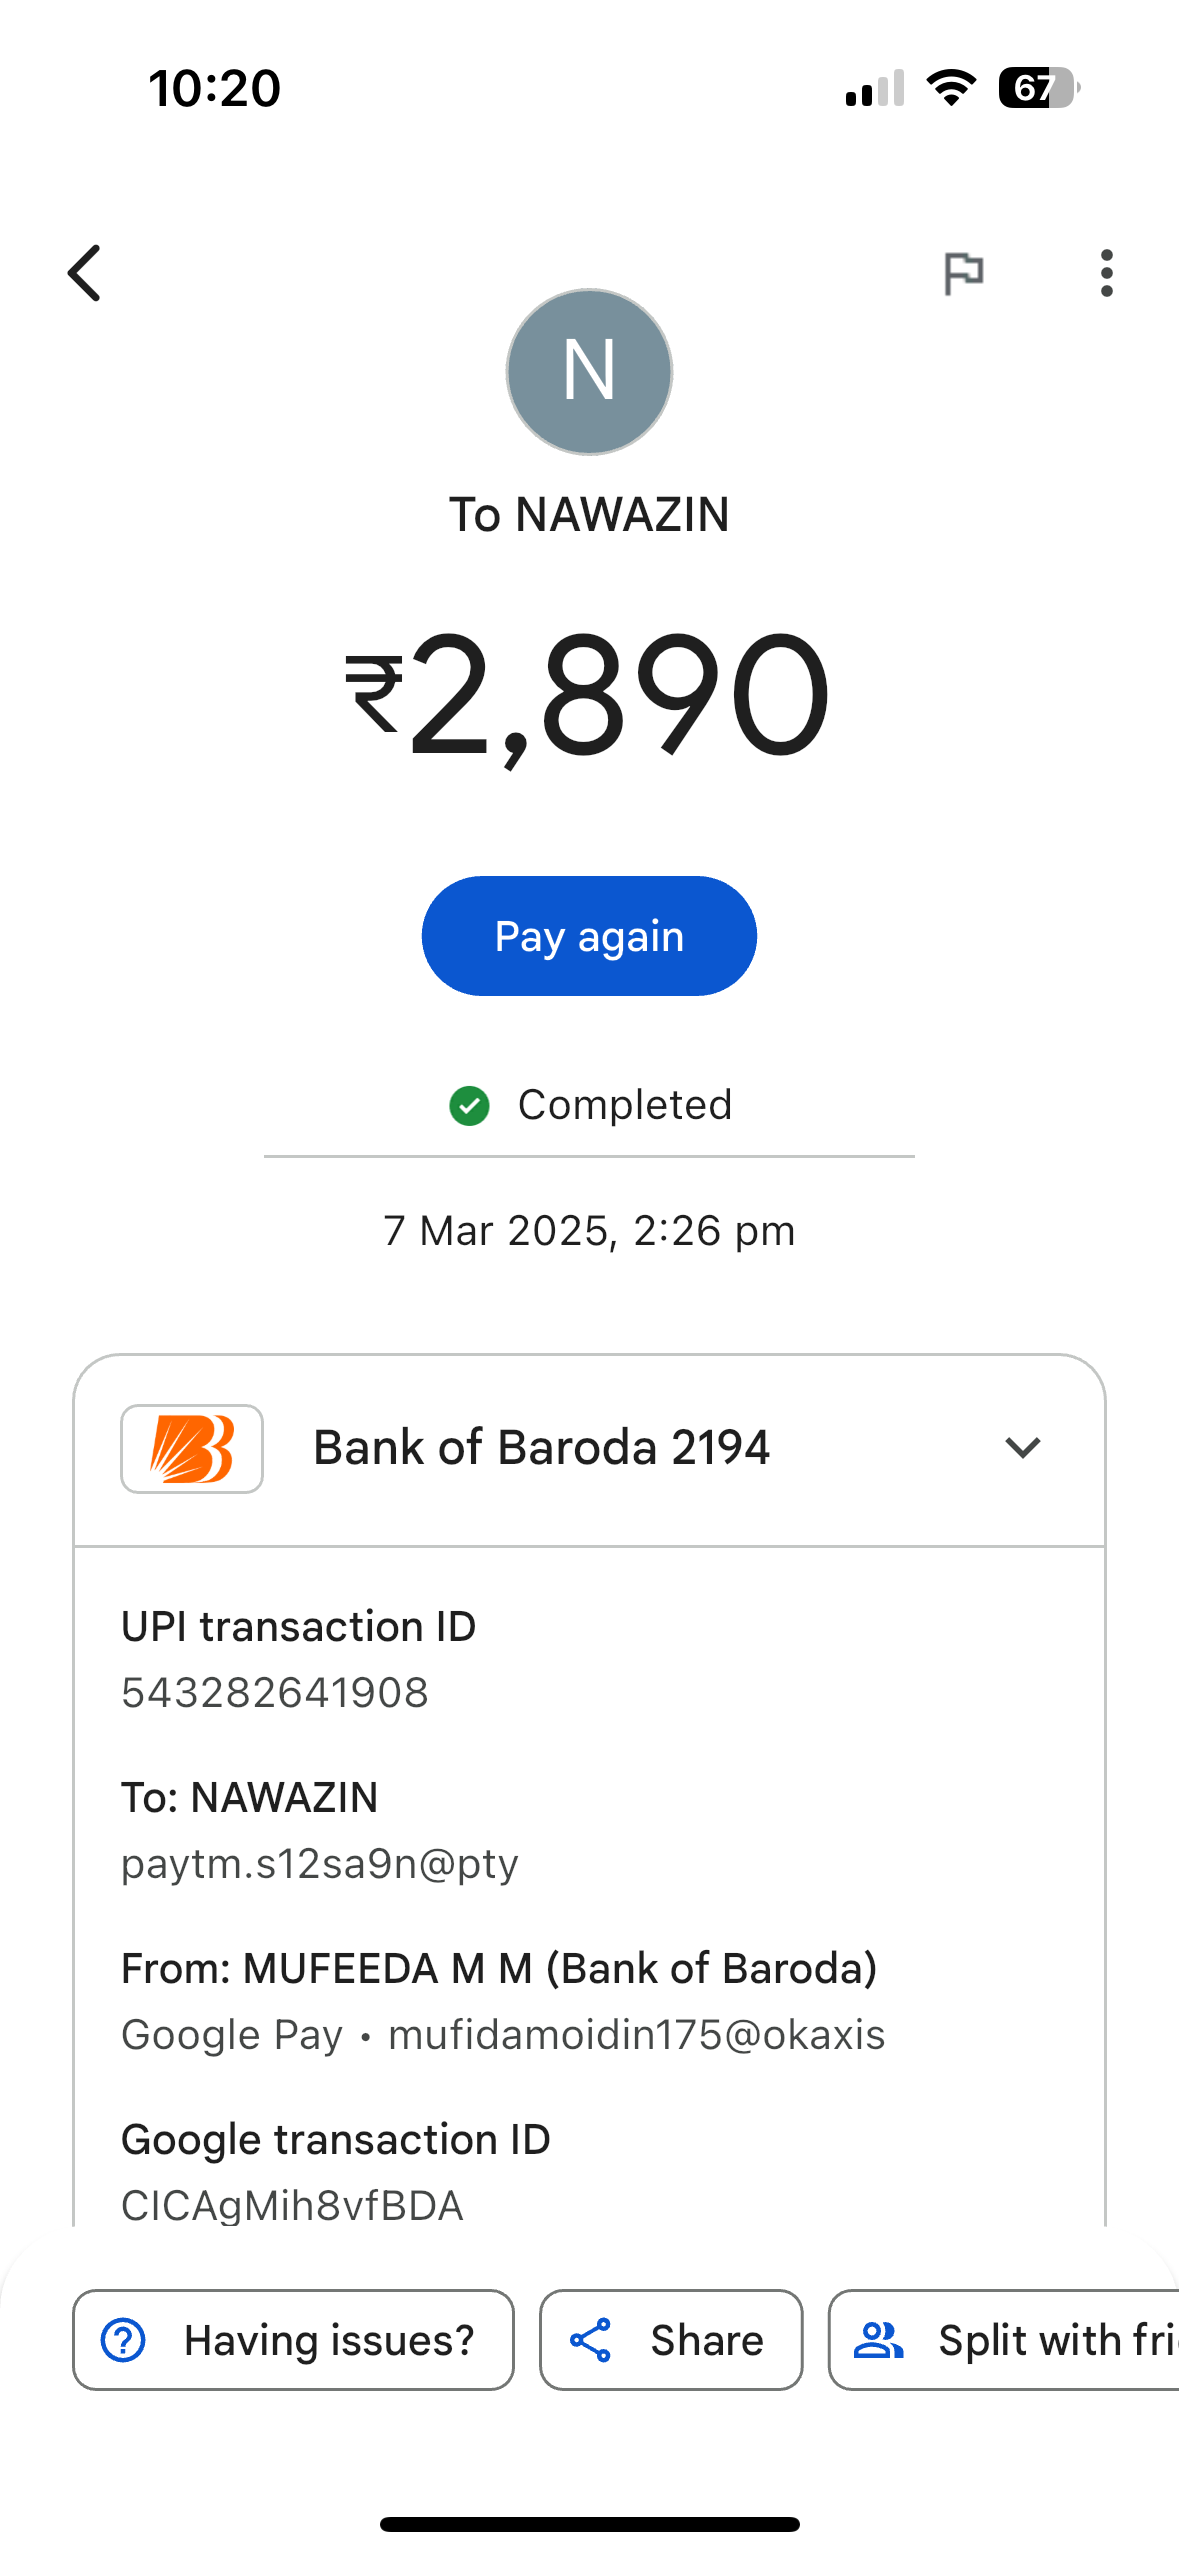Tap the flag report icon
Viewport: 1179px width, 2556px height.
click(964, 273)
